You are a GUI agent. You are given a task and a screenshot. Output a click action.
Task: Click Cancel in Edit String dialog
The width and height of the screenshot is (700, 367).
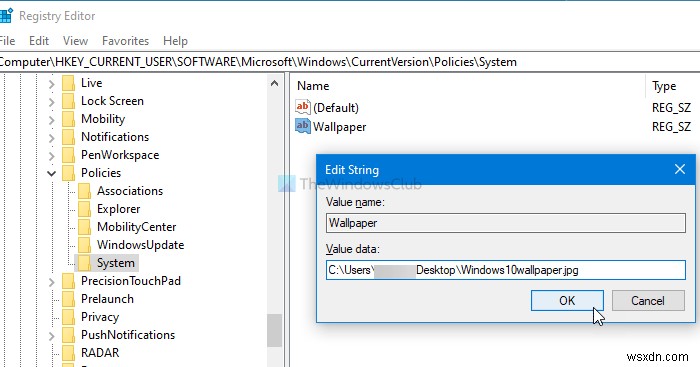(x=648, y=300)
